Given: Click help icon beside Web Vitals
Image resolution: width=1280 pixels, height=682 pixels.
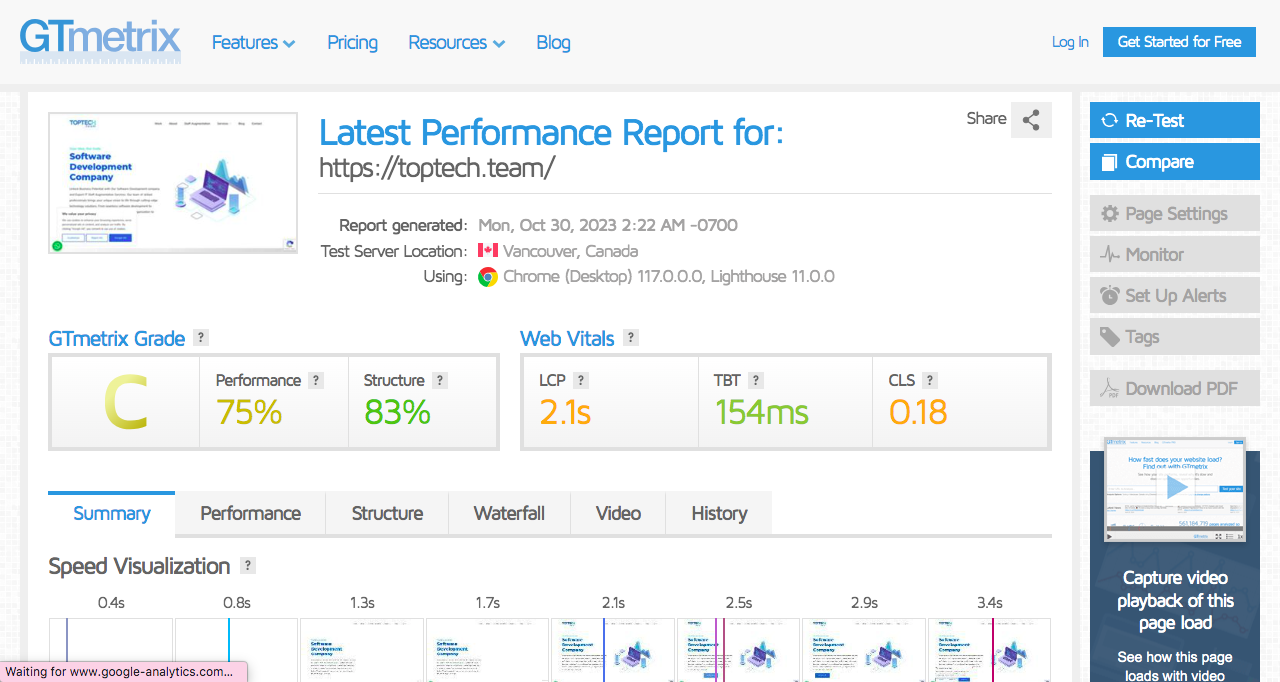Looking at the screenshot, I should [631, 338].
